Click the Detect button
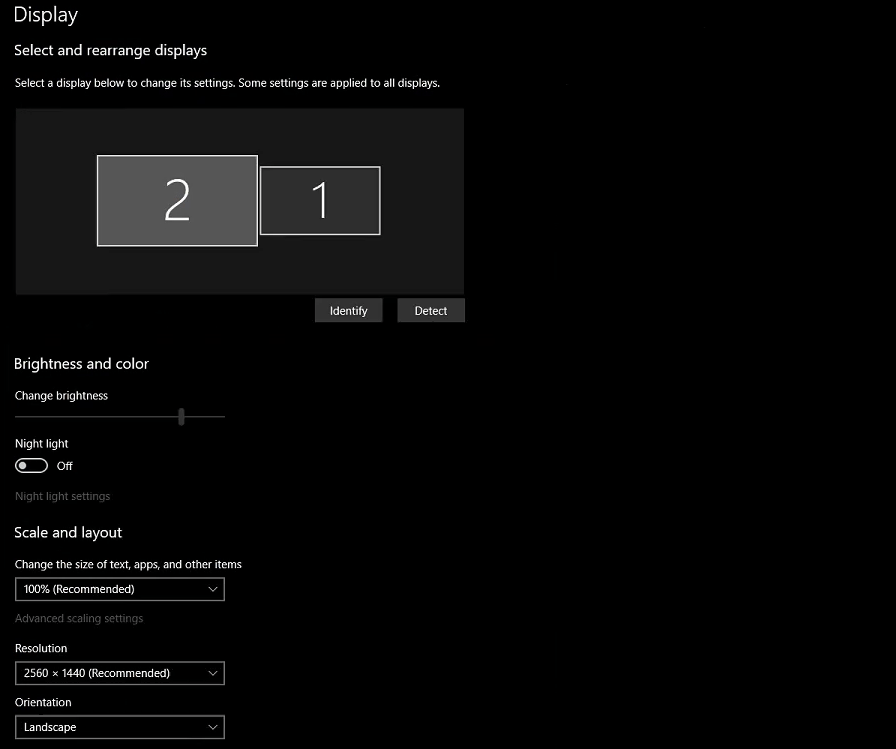896x749 pixels. [x=430, y=310]
